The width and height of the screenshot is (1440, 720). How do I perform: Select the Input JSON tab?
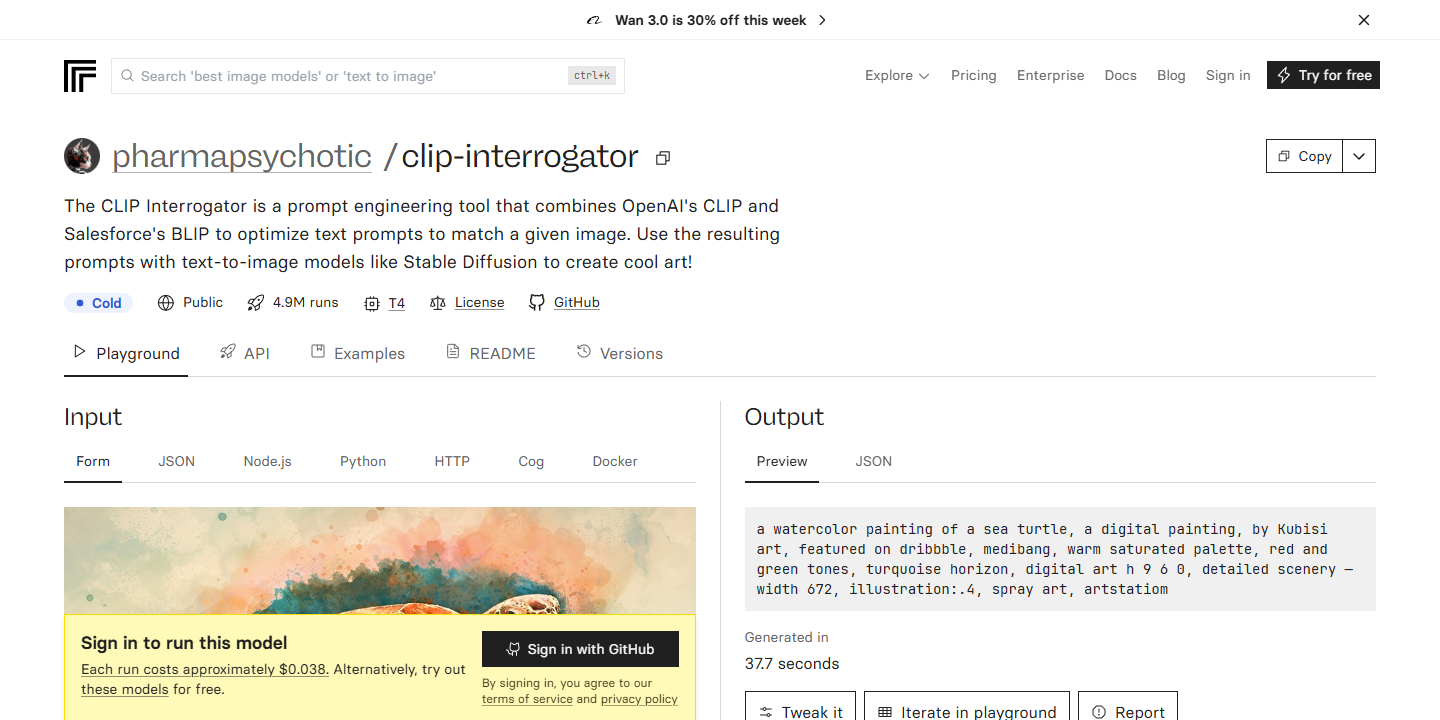(177, 461)
